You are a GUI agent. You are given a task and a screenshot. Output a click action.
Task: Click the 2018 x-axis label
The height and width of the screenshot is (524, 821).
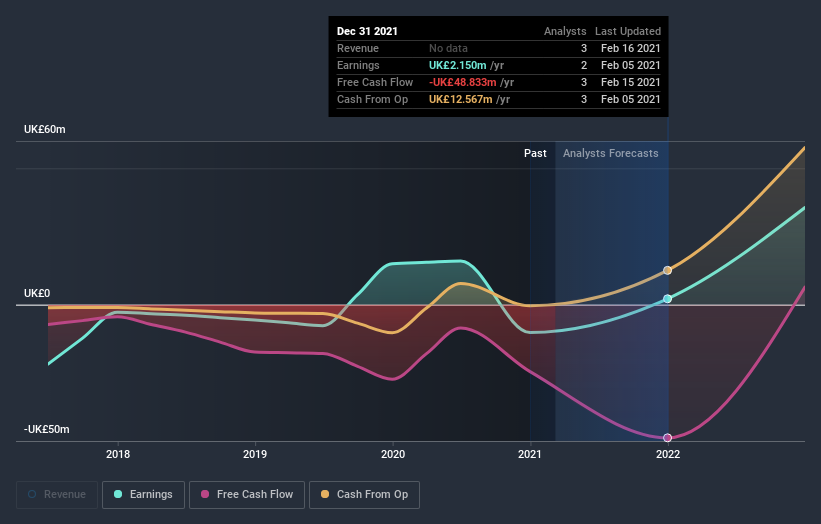click(x=118, y=454)
